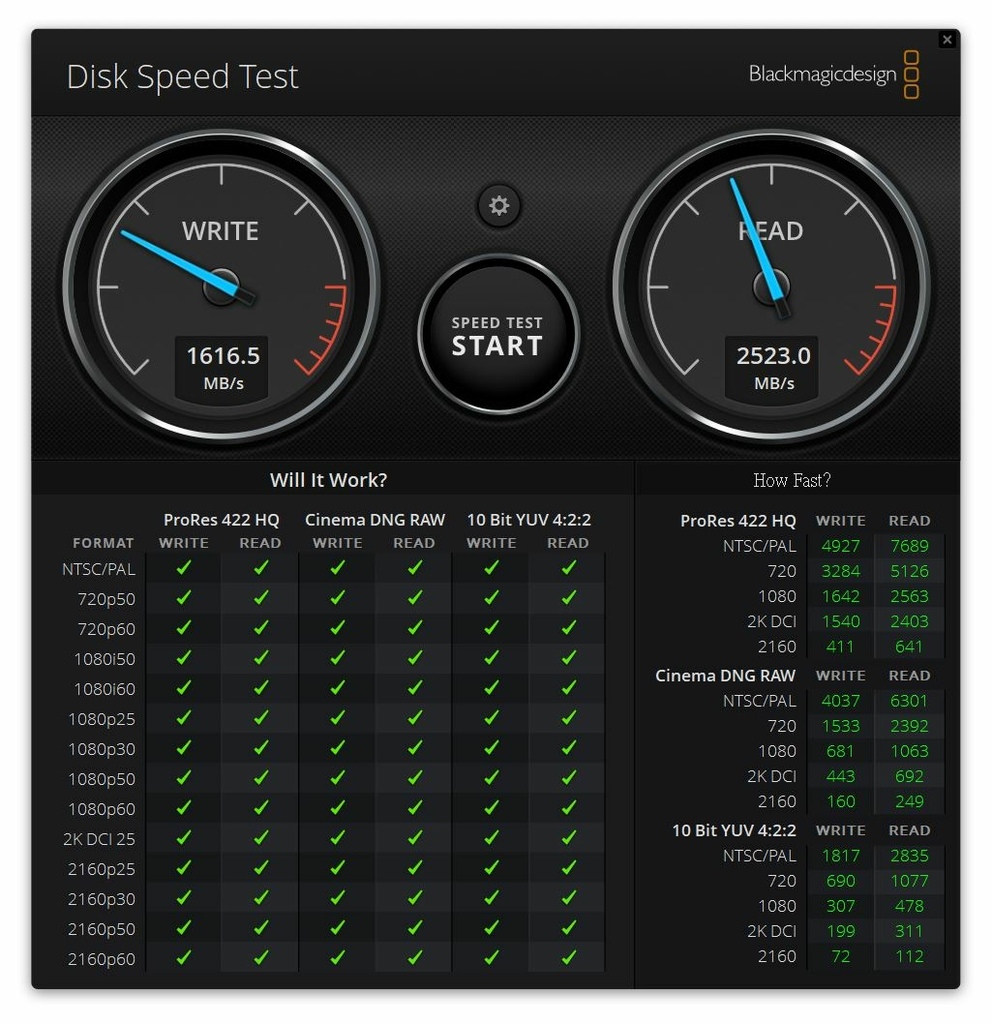
Task: Click 1080p30 ProRes 422 HQ read checkmark
Action: [x=261, y=748]
